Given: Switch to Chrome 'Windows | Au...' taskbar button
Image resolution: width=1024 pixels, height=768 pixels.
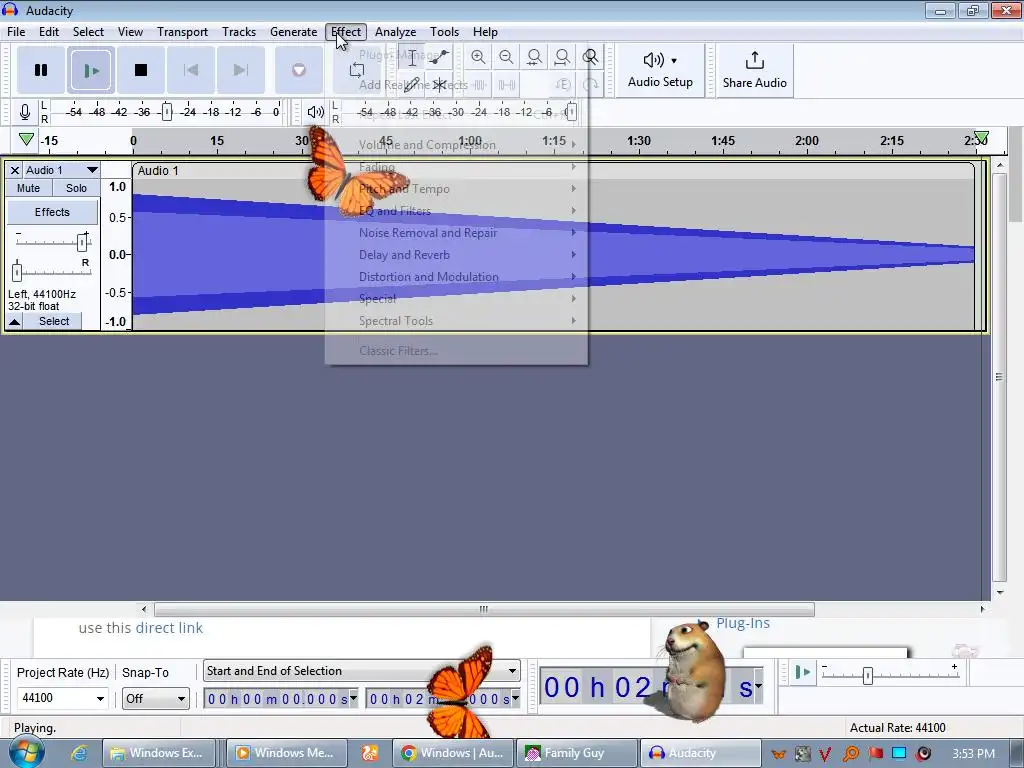Looking at the screenshot, I should click(452, 753).
